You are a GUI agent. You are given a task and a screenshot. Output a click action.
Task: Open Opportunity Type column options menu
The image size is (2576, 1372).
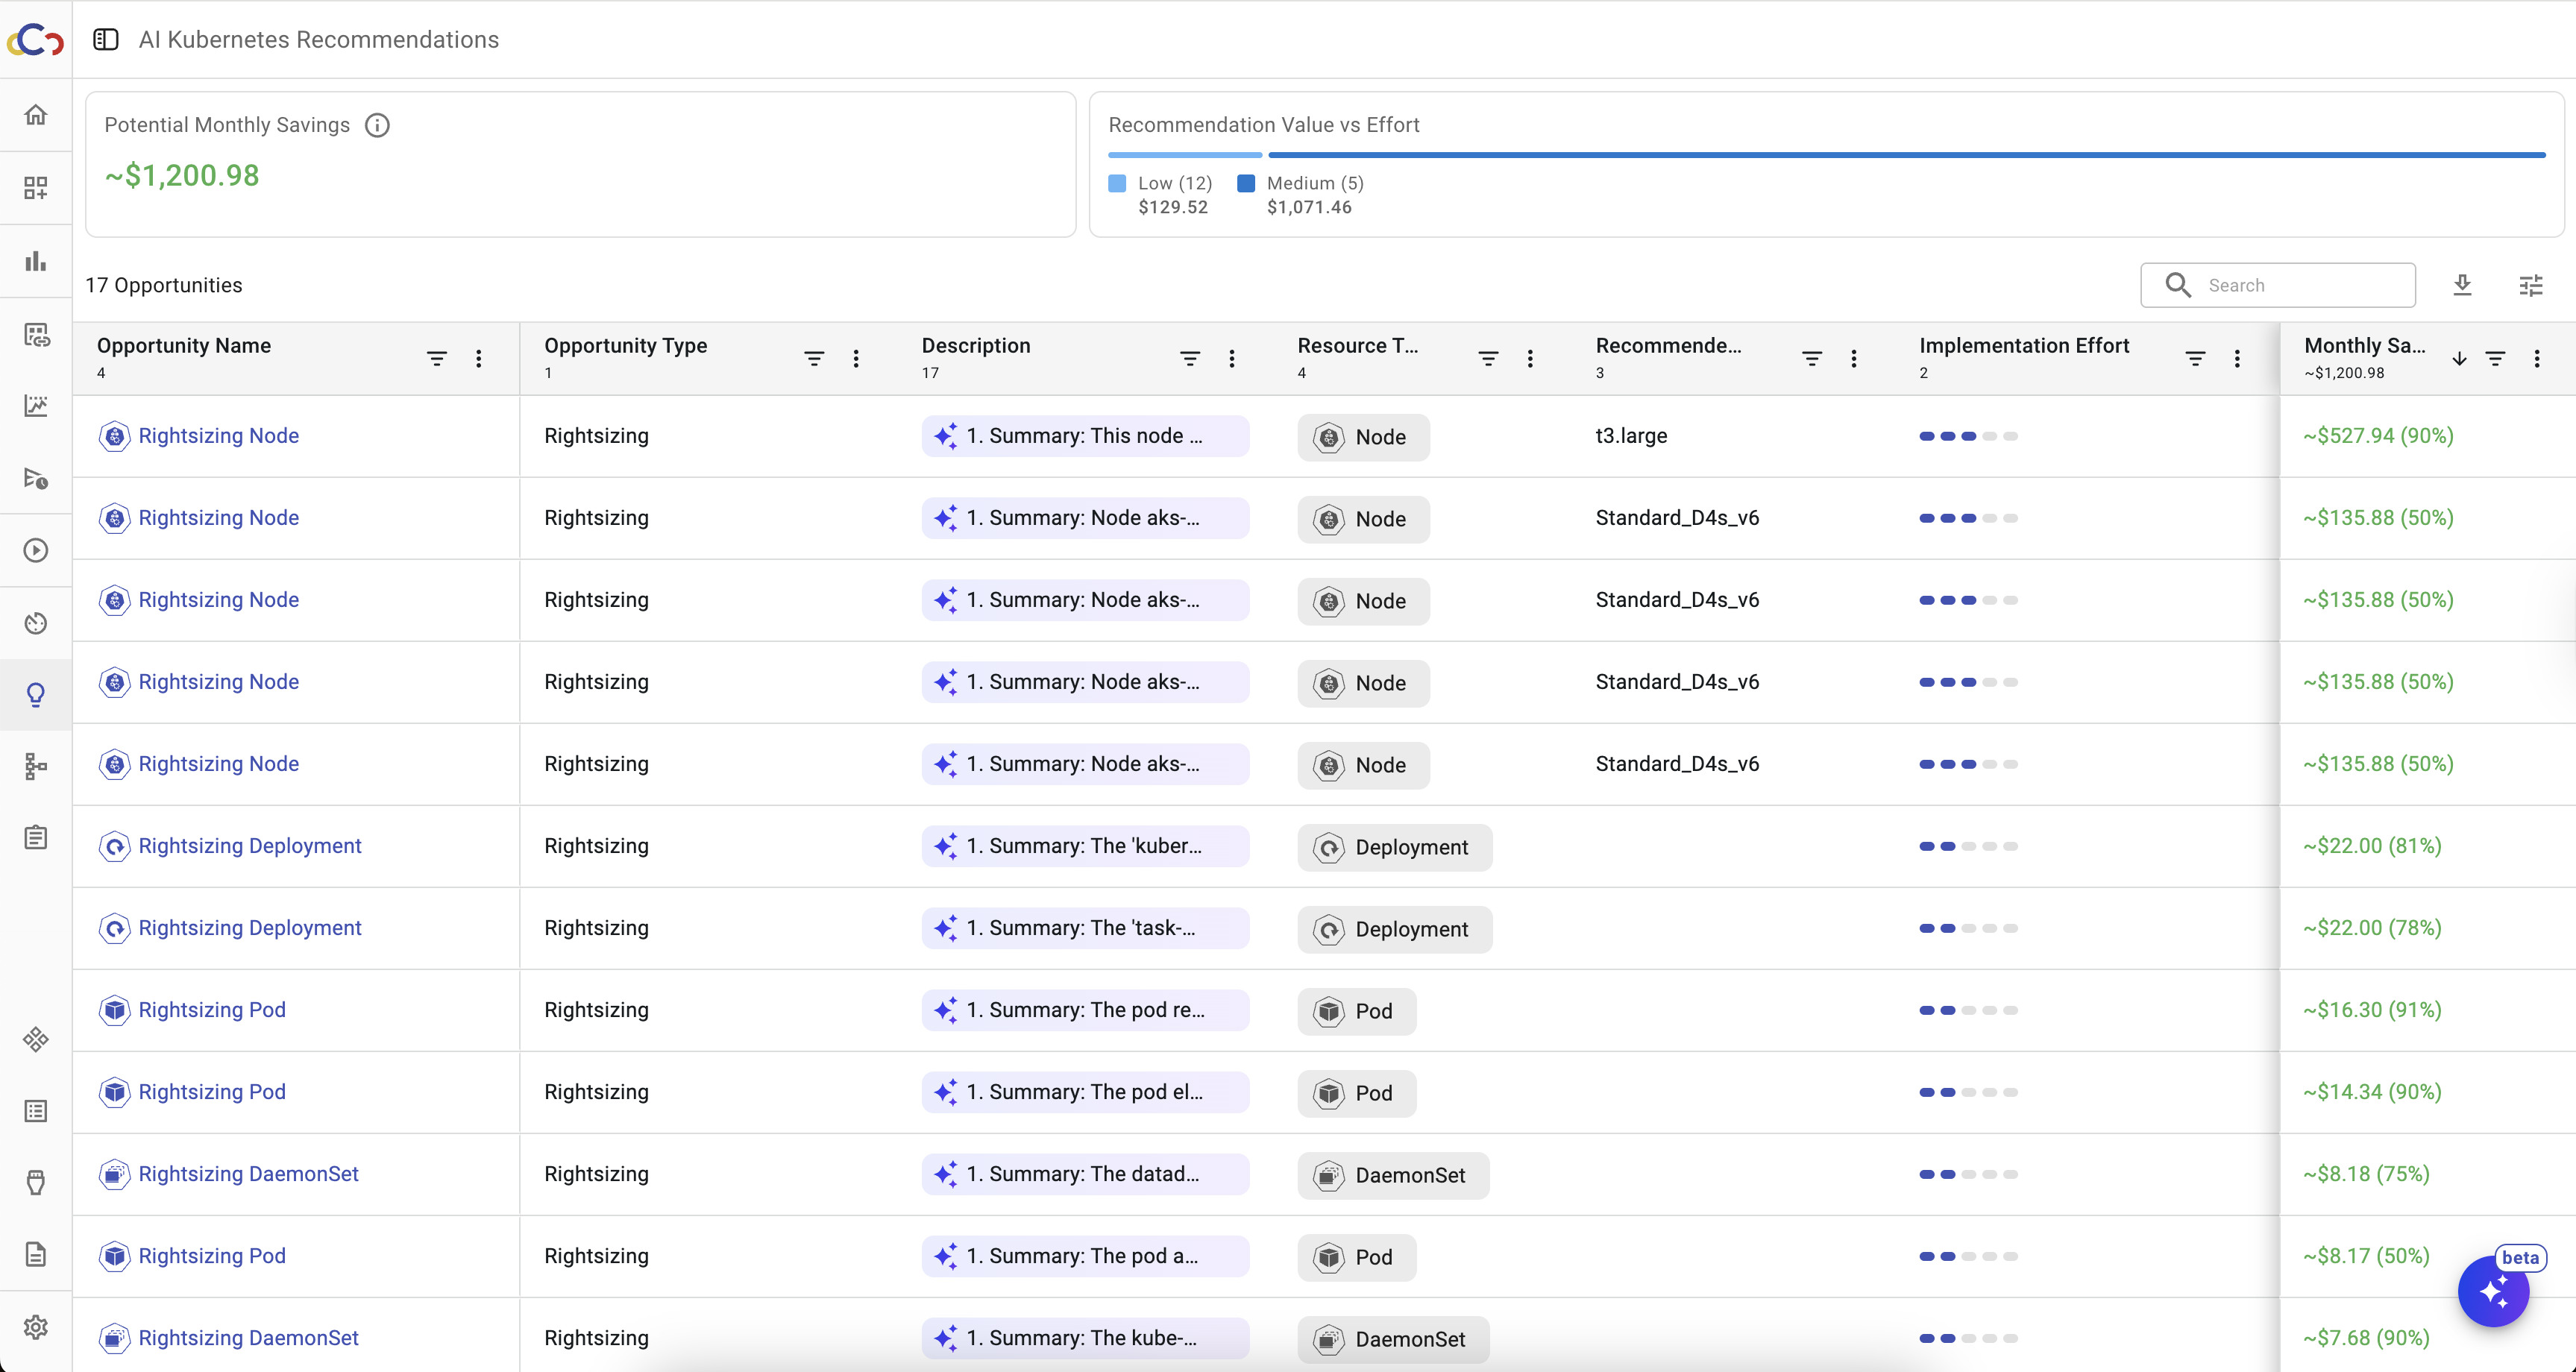coord(856,358)
